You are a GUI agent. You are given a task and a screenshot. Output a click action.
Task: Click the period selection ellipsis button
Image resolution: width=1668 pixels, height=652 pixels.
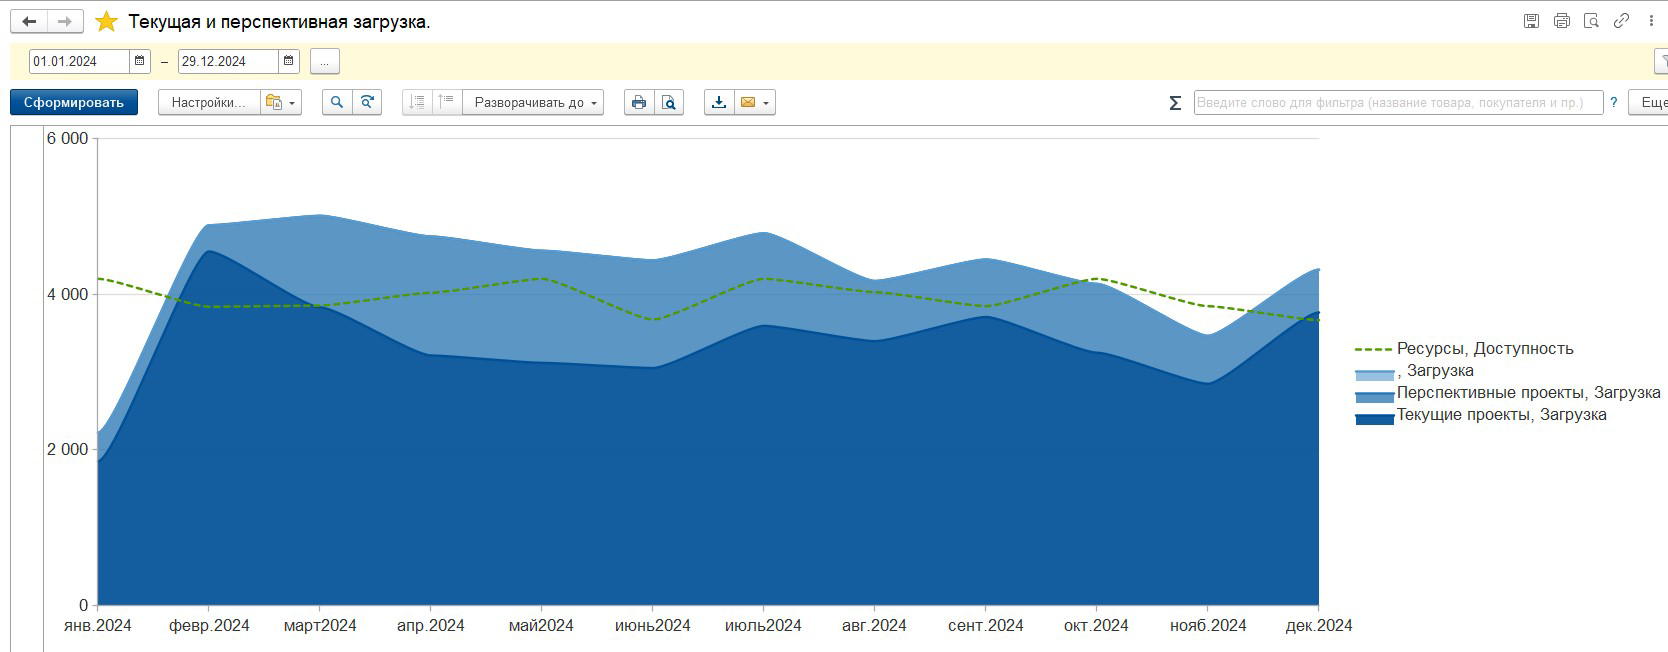[x=324, y=61]
